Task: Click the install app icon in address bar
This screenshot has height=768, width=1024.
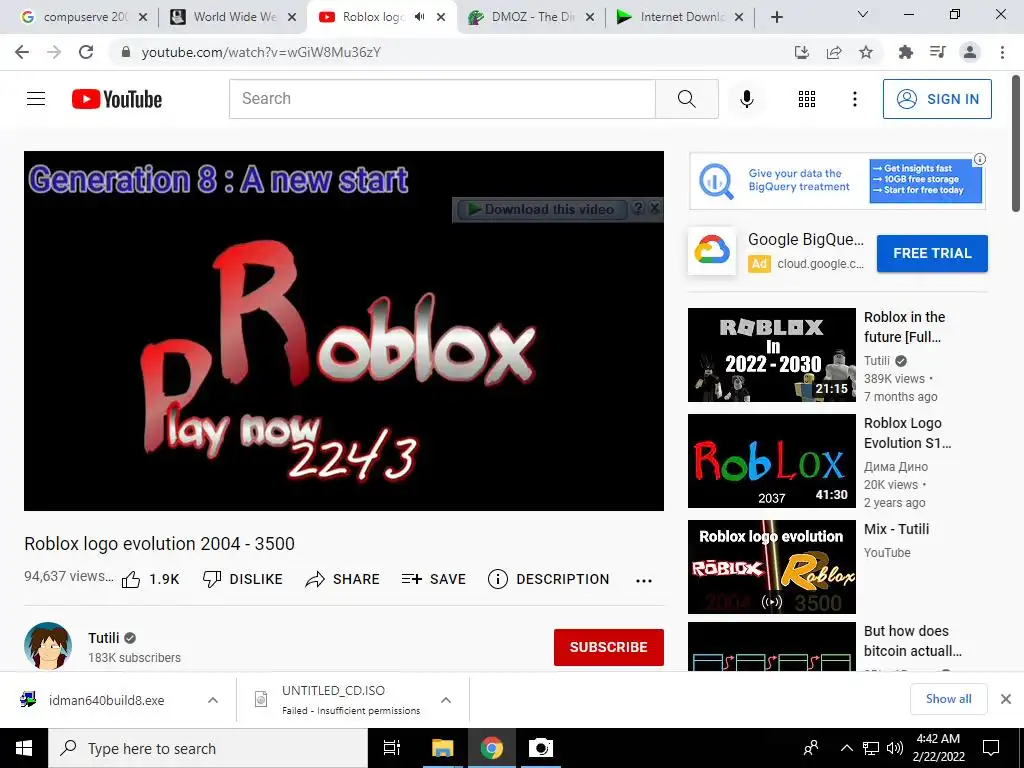Action: (x=801, y=52)
